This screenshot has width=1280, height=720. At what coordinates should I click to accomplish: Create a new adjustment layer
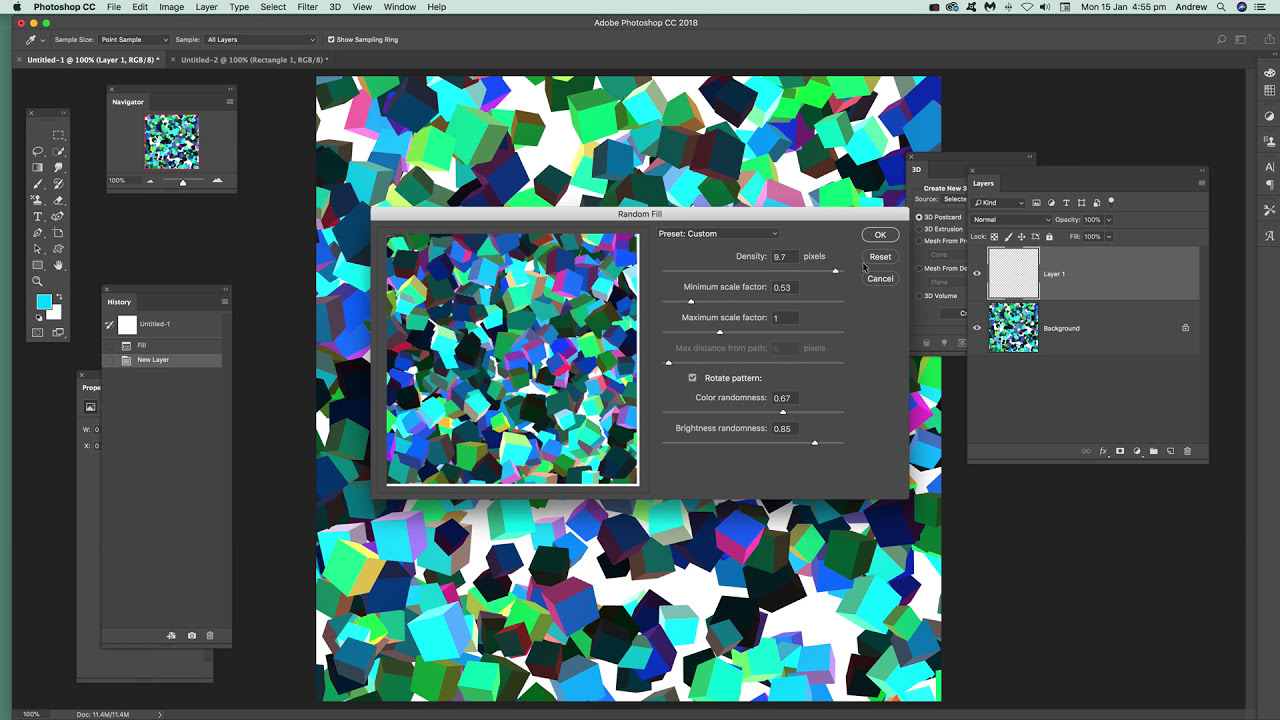click(x=1137, y=451)
